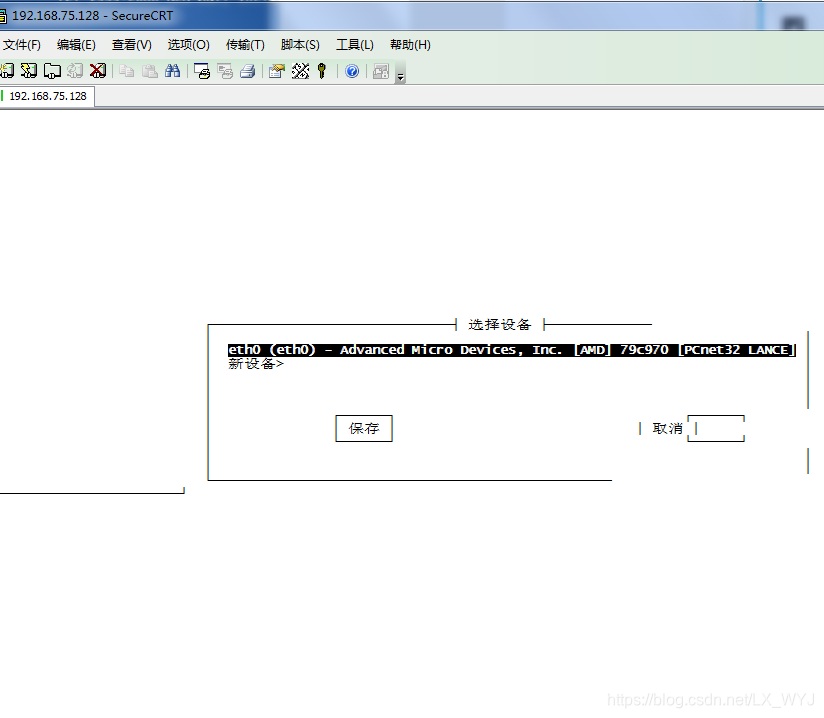
Task: Click the Public Key Assistant key icon
Action: pos(322,71)
